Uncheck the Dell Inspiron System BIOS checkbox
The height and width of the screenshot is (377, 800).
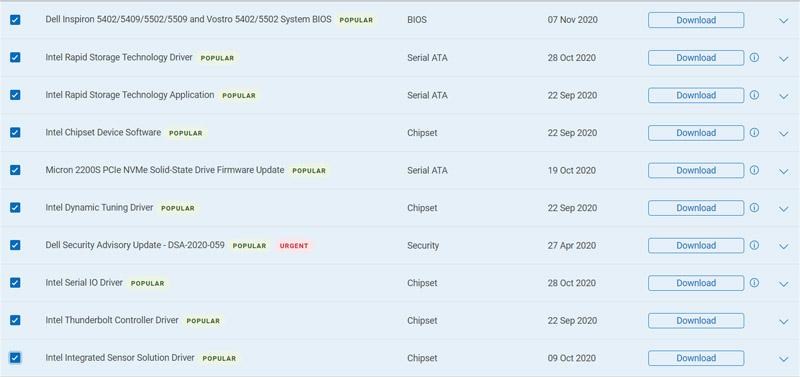[15, 20]
